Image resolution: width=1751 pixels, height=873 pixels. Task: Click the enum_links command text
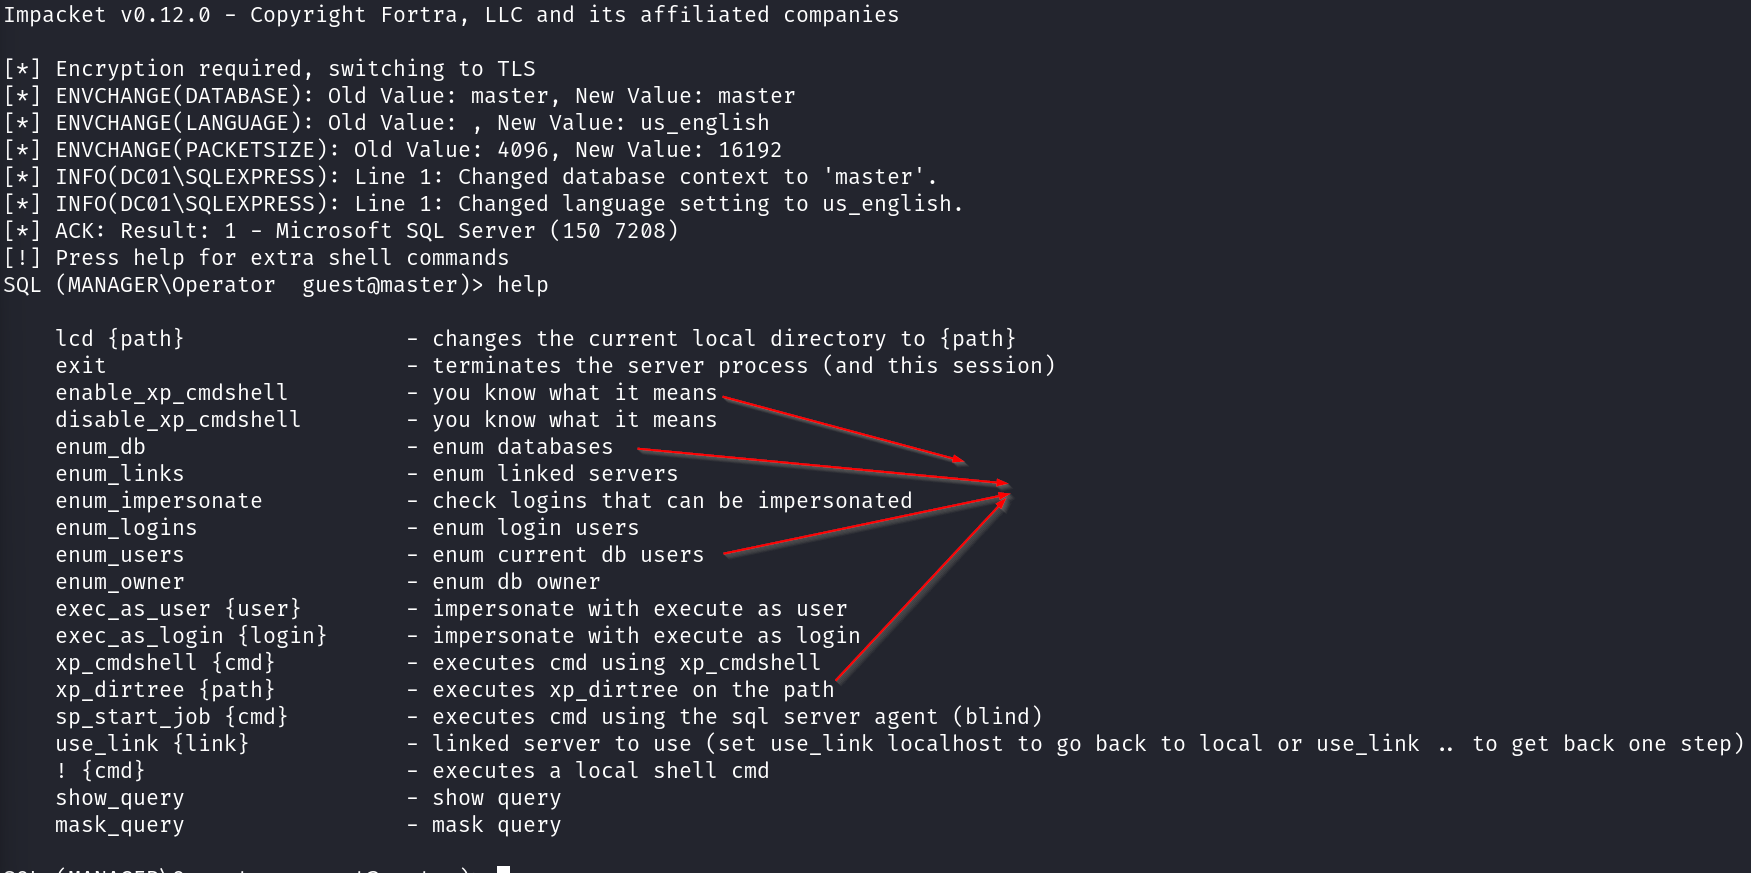point(120,474)
